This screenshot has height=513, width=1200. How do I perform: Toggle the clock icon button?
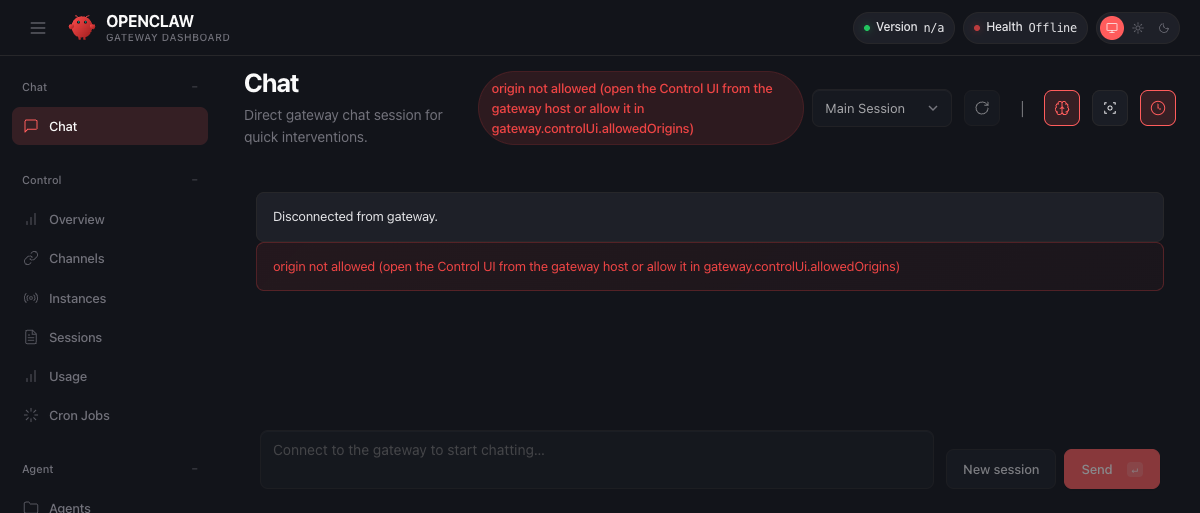coord(1158,108)
